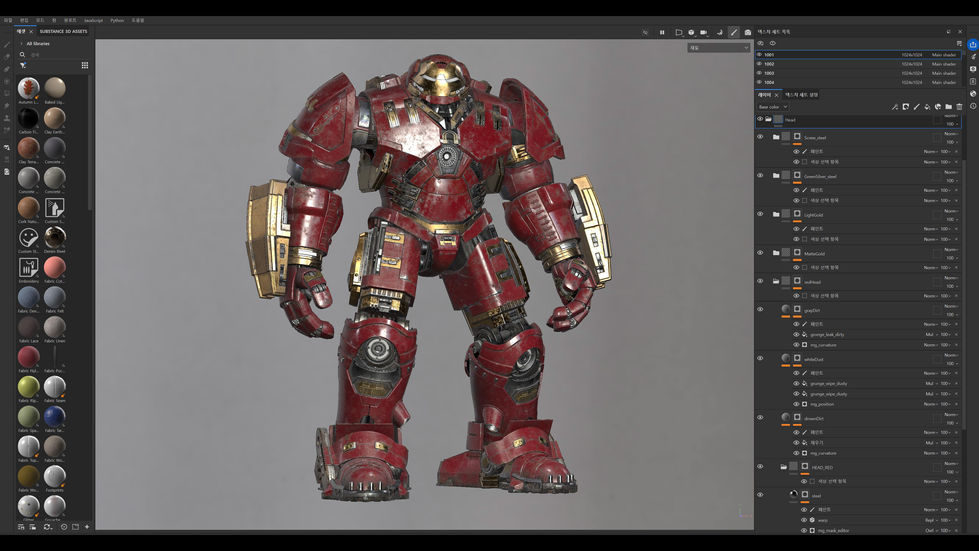Screen dimensions: 979x551
Task: Add a paint layer with the brush icon
Action: pyautogui.click(x=917, y=107)
